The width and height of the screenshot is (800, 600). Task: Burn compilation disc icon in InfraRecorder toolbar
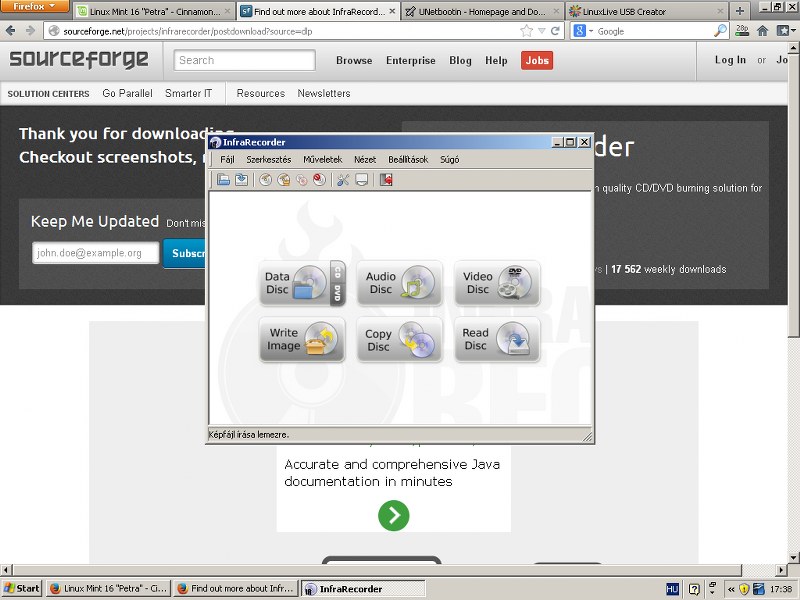(x=265, y=180)
